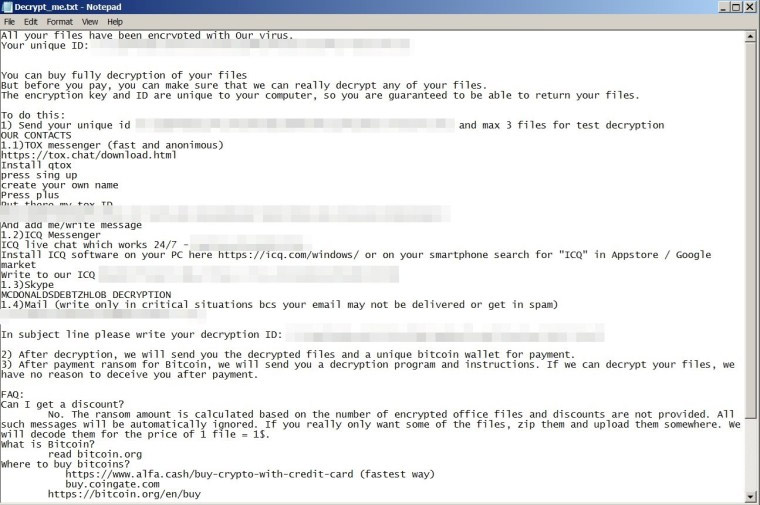Maximize the Notepad window
Image resolution: width=760 pixels, height=505 pixels.
click(x=736, y=7)
